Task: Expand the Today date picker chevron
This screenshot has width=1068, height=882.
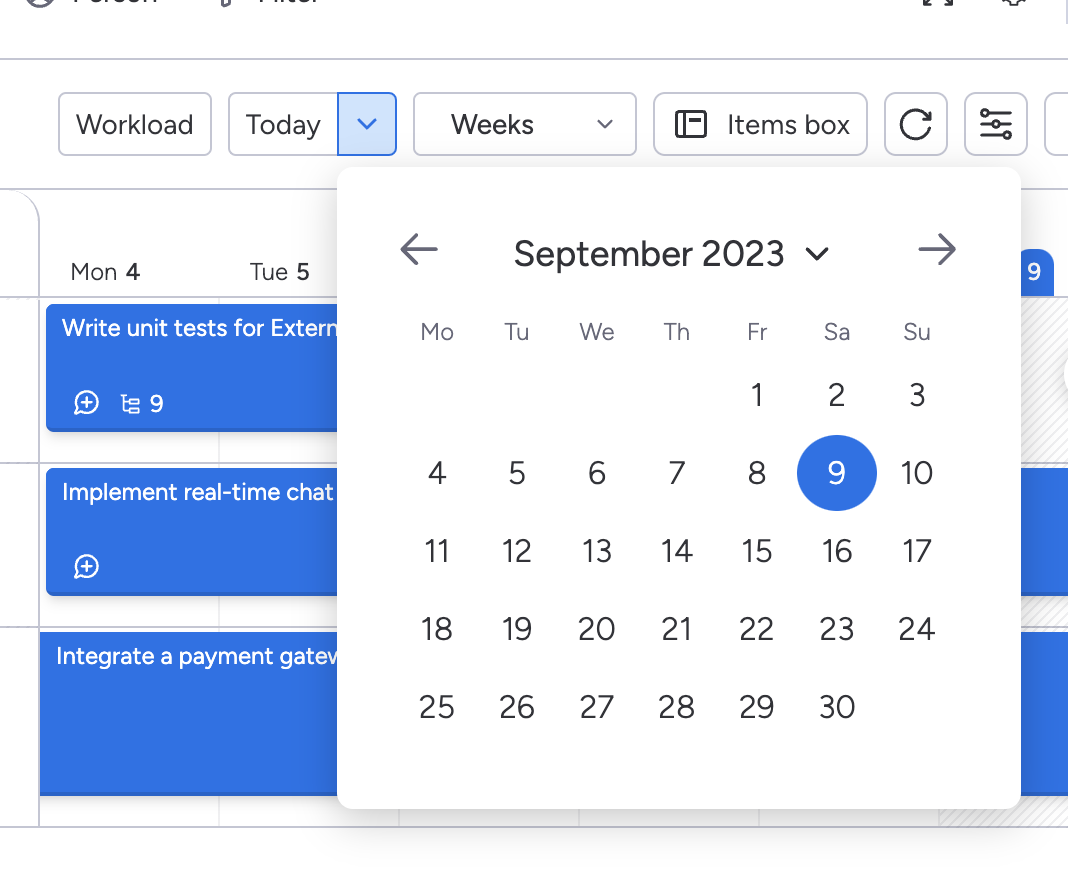Action: coord(367,125)
